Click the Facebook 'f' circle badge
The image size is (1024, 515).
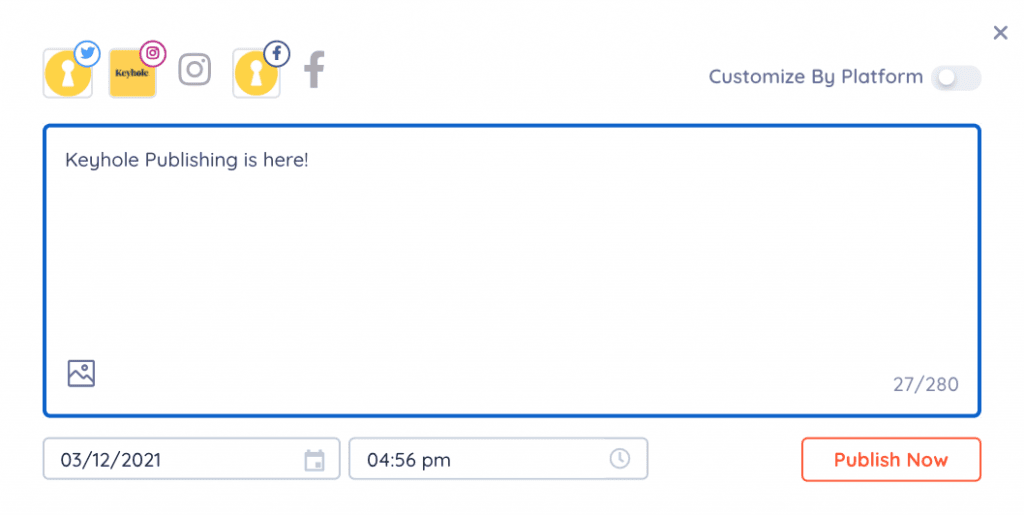(x=277, y=54)
